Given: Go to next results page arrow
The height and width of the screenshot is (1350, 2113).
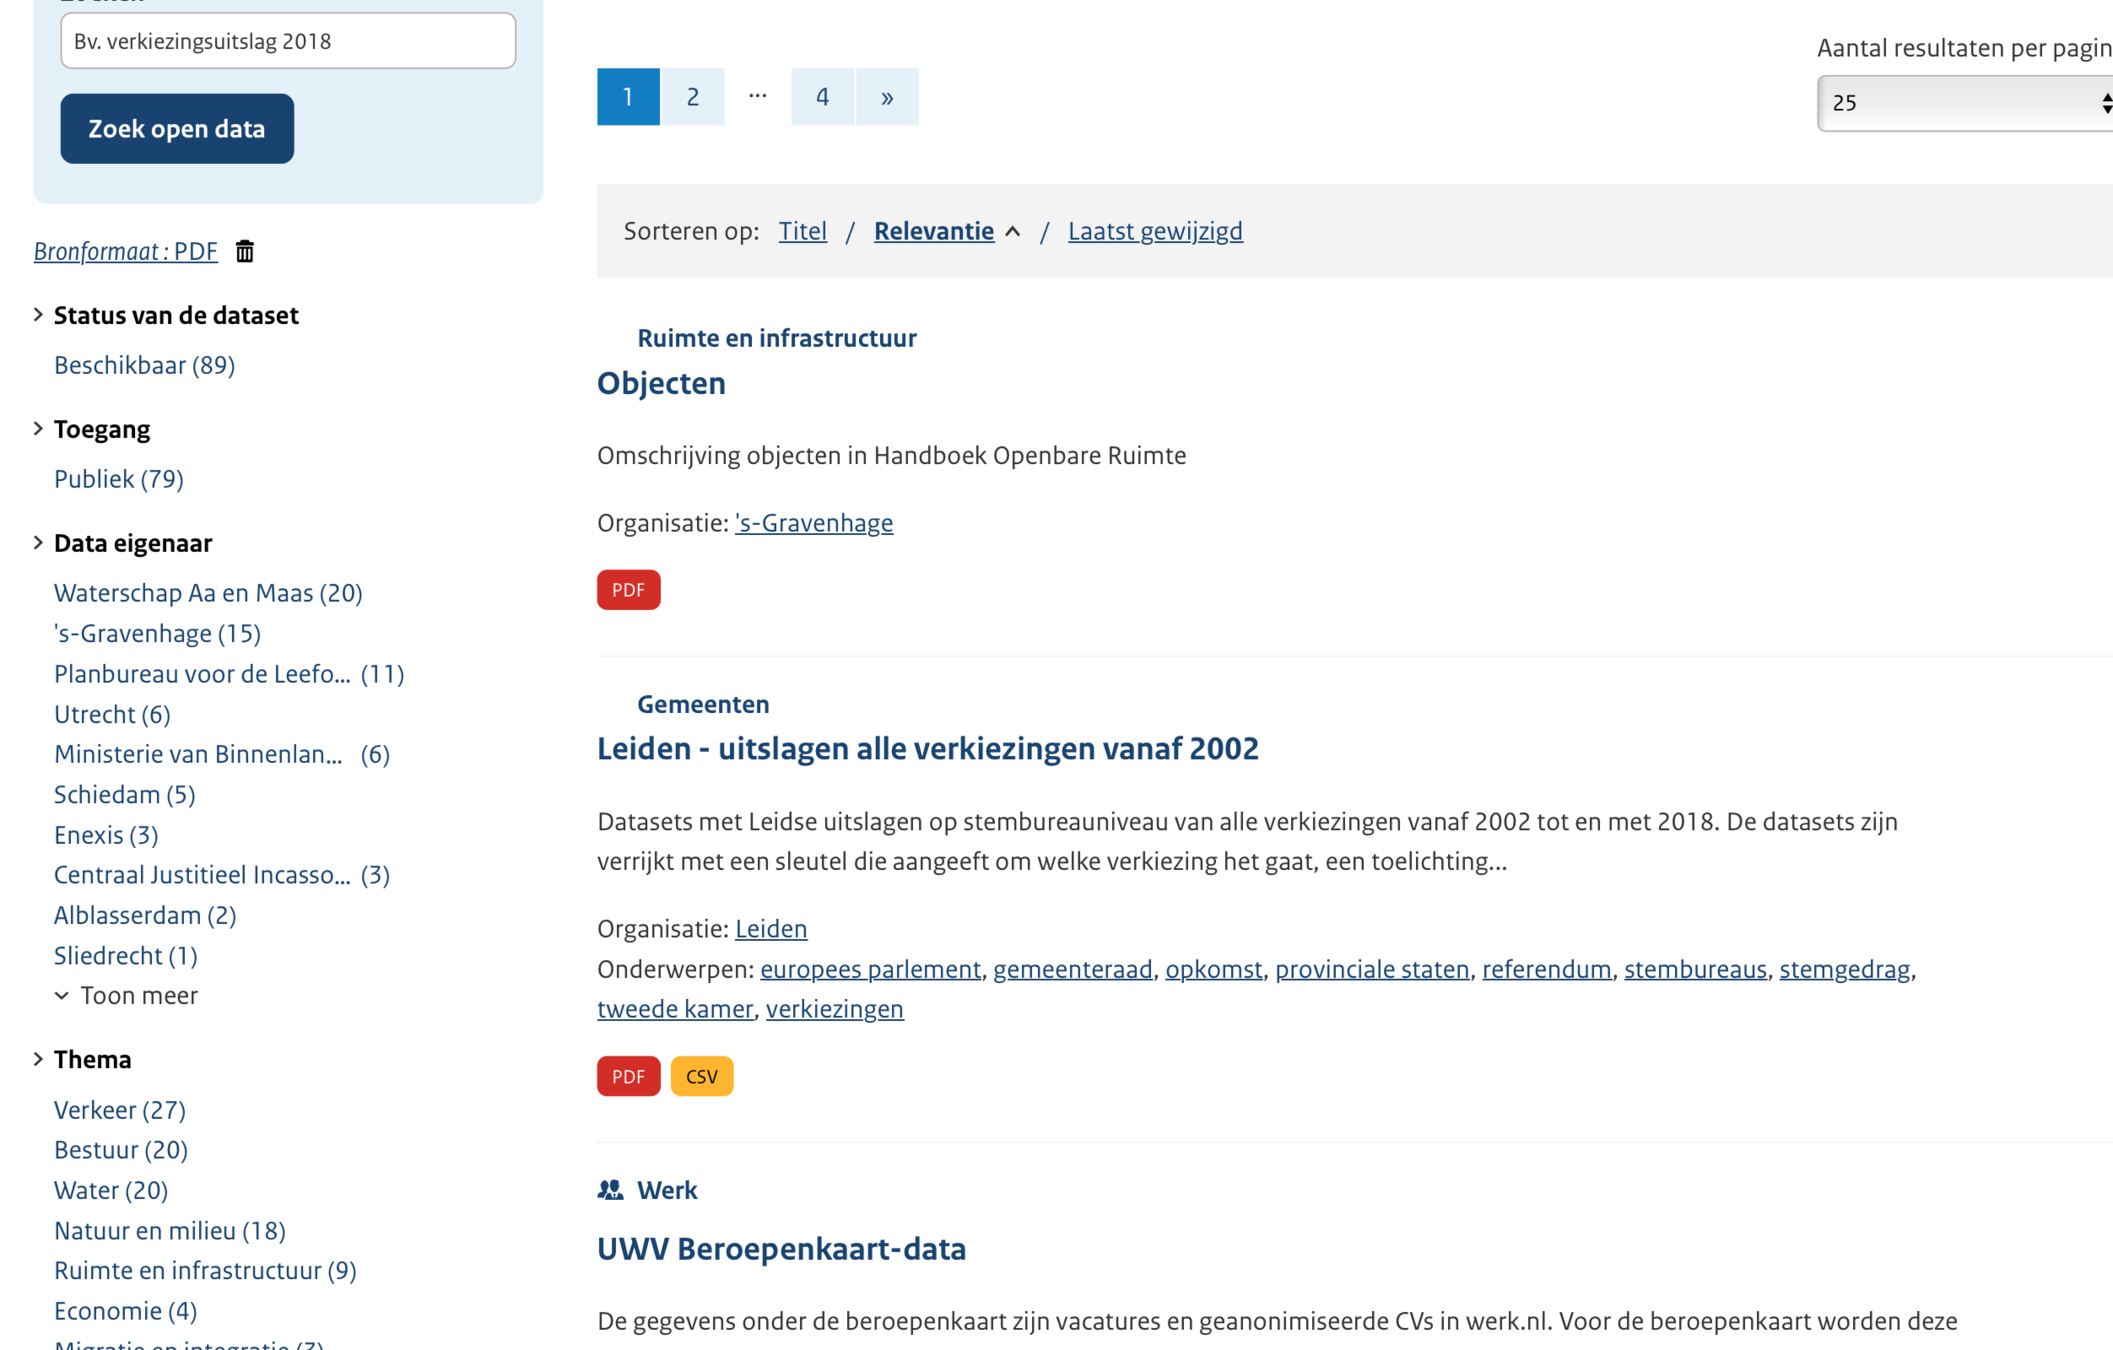Looking at the screenshot, I should [x=886, y=97].
